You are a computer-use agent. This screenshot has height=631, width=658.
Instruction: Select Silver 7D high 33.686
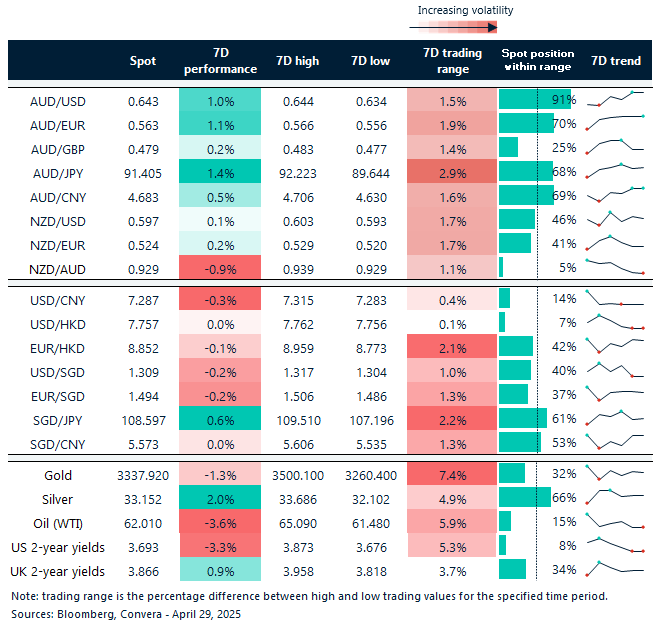point(298,499)
